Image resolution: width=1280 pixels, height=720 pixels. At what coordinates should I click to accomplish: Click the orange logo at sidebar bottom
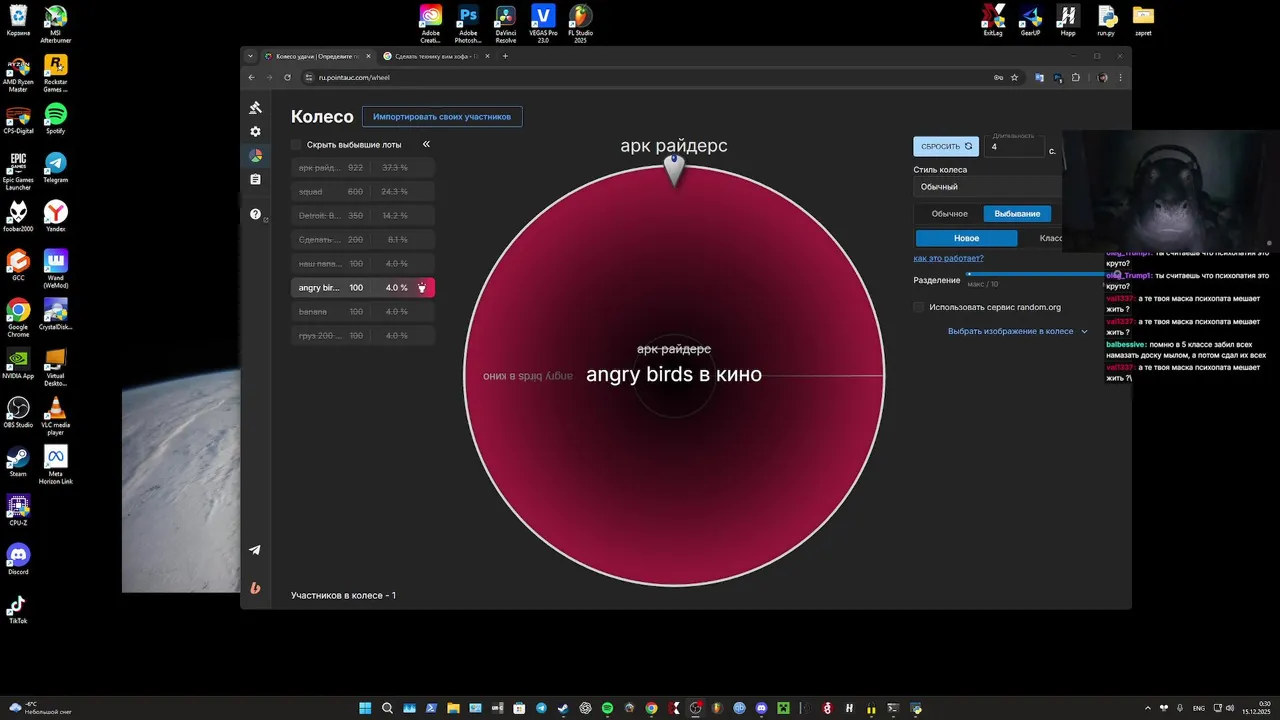pyautogui.click(x=255, y=588)
